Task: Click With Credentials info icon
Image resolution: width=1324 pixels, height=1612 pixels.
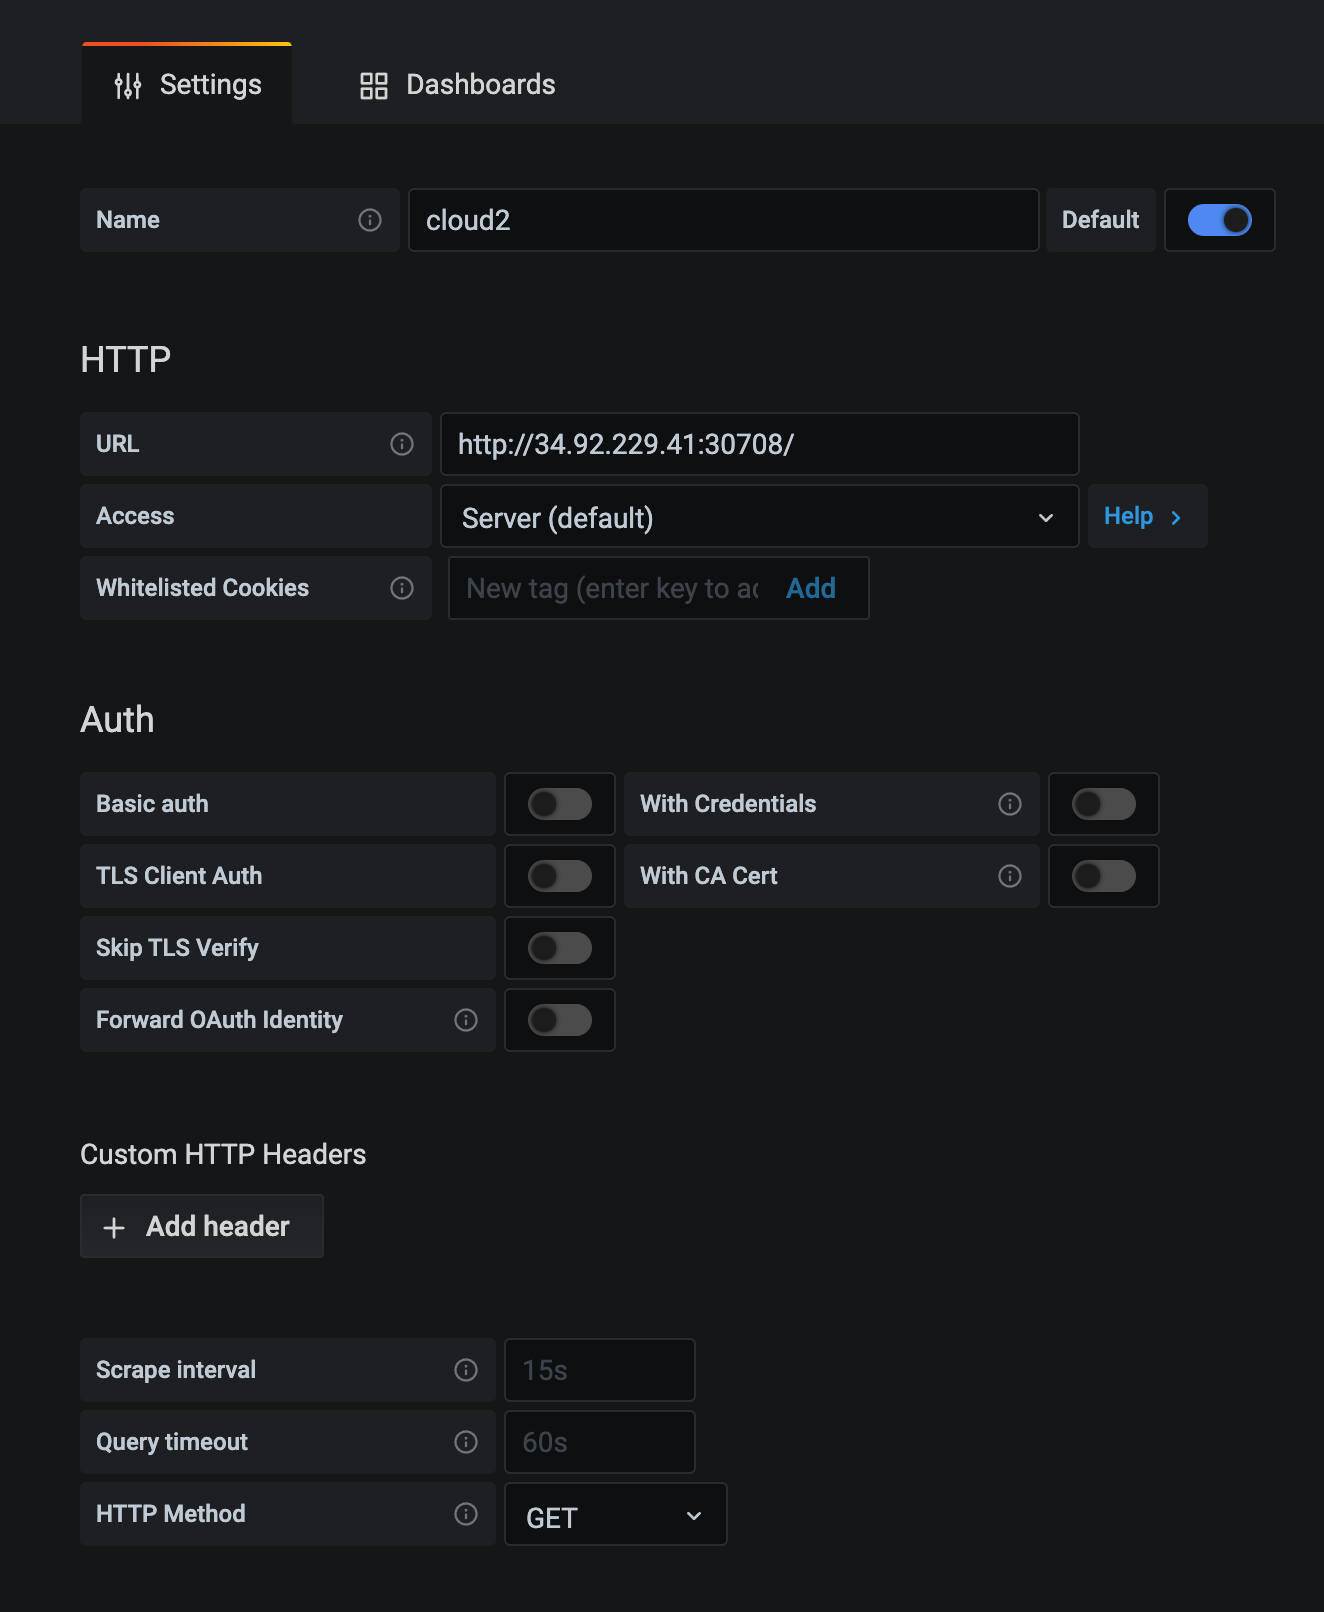Action: pyautogui.click(x=1010, y=804)
